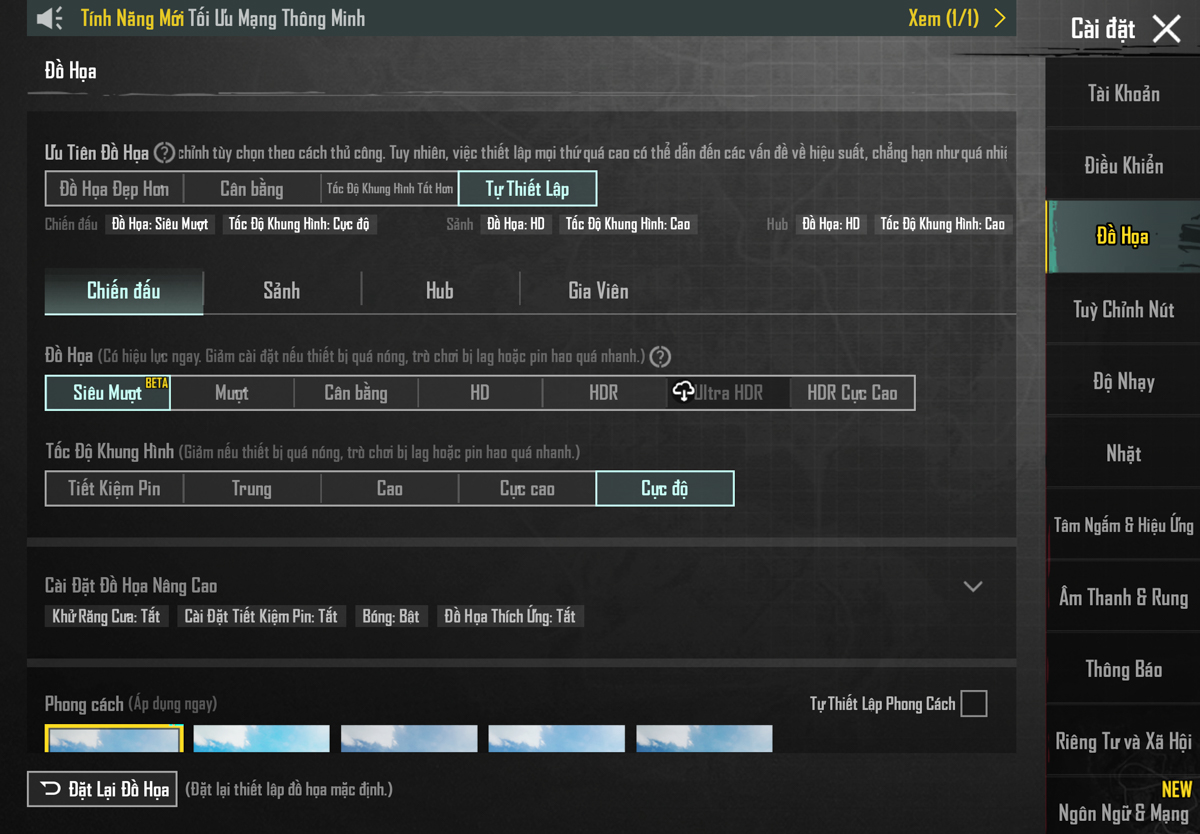Click Cài Đặt Đồ Họa Nâng Cao heading
The height and width of the screenshot is (834, 1200).
[131, 586]
